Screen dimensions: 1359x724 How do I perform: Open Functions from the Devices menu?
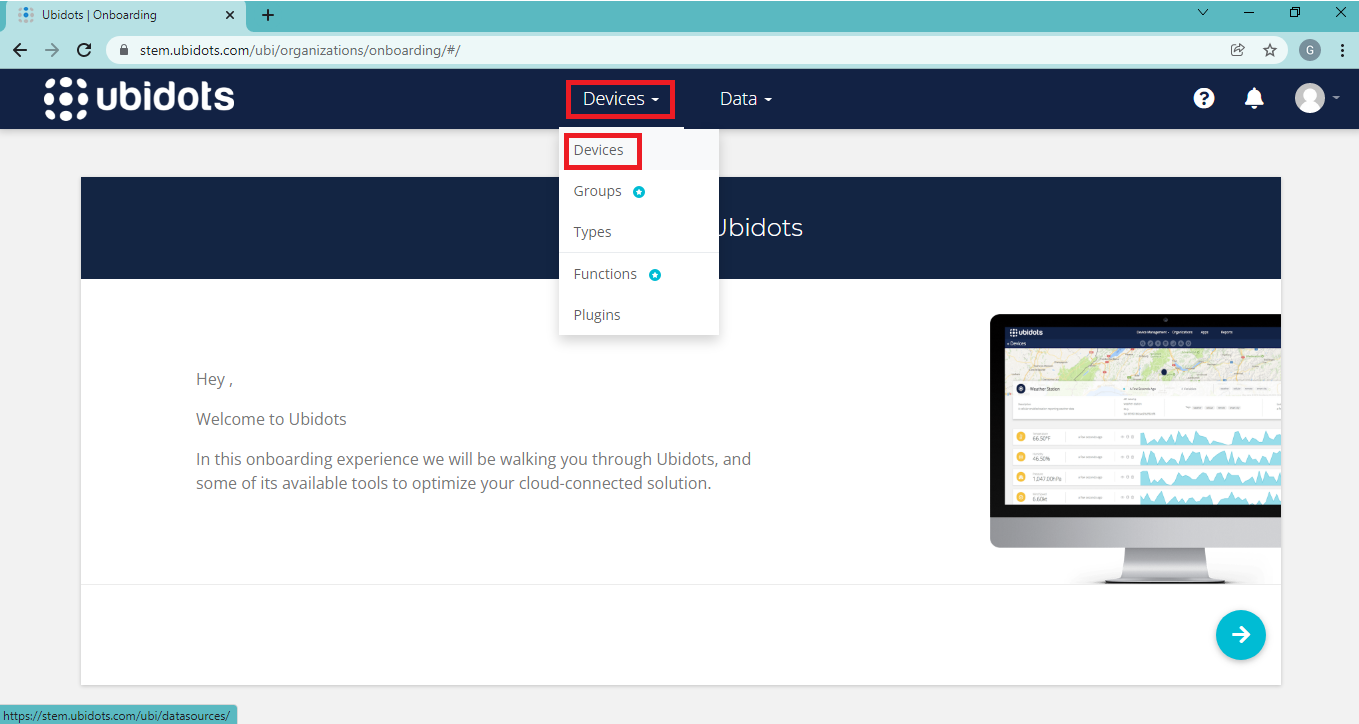(605, 274)
